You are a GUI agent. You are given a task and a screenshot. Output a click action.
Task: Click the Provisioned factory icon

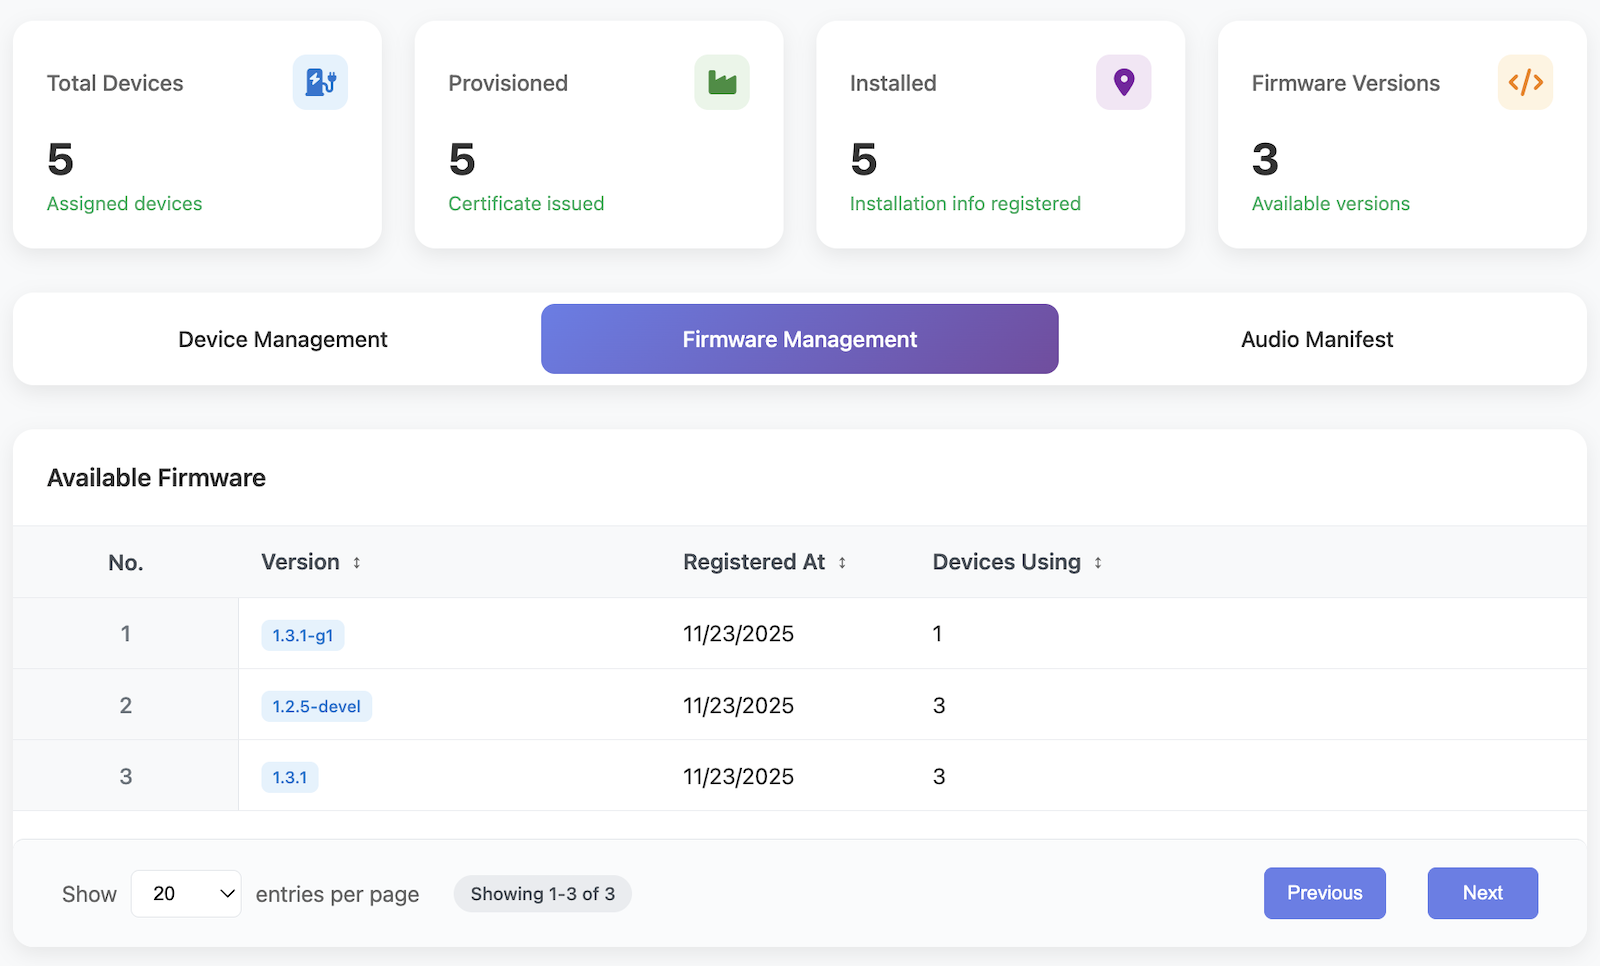pos(722,82)
